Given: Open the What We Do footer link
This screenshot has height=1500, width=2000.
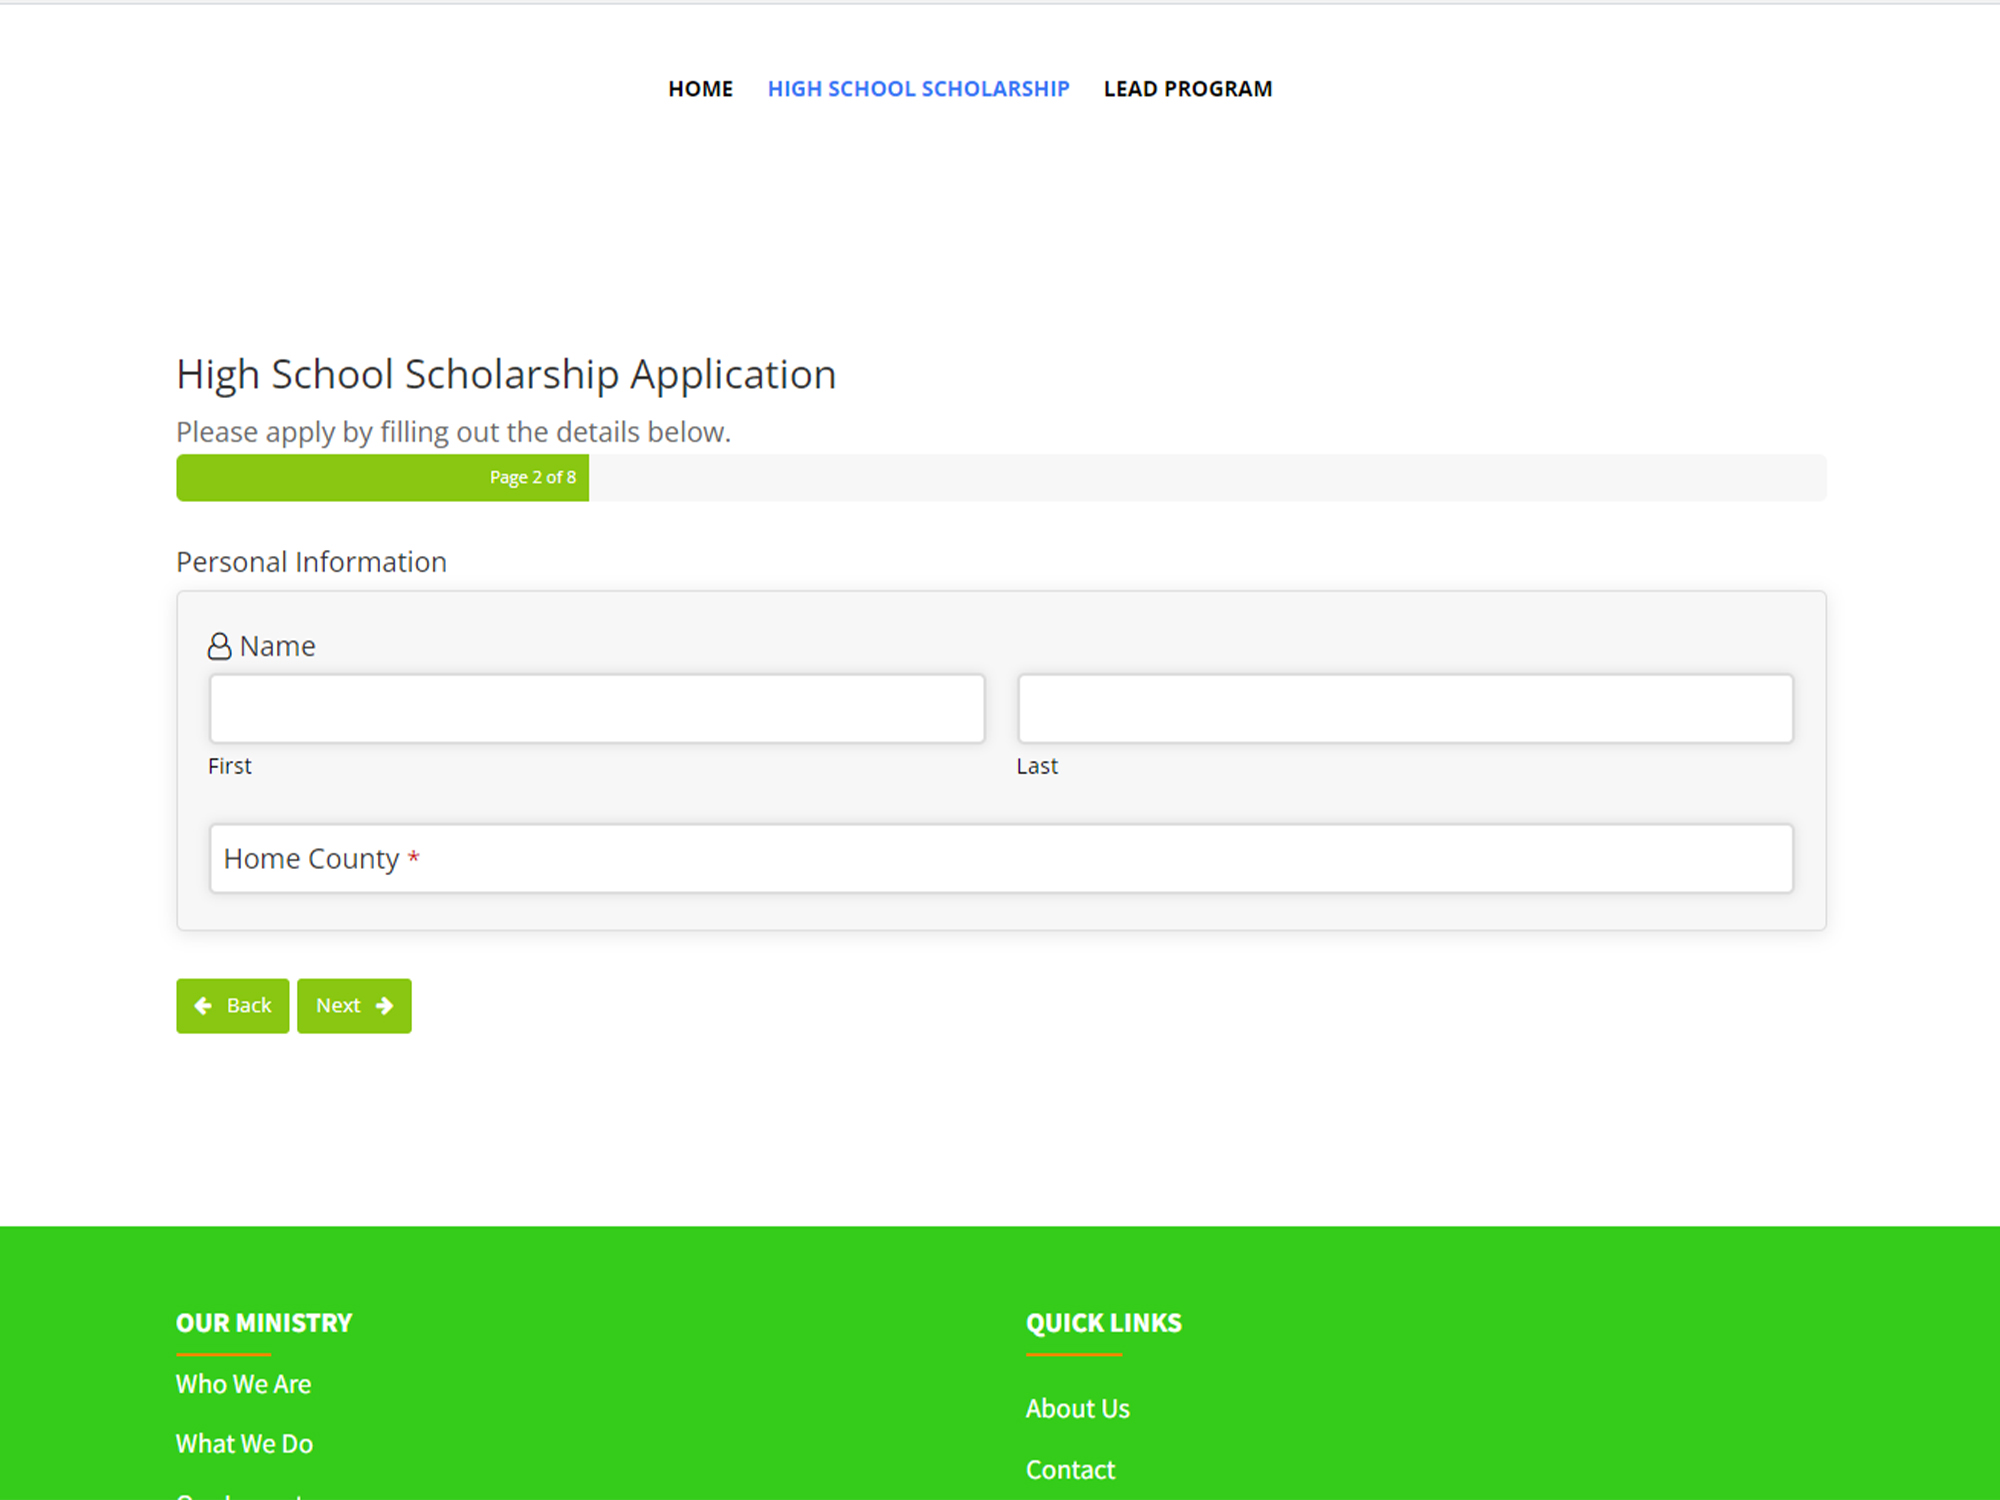Looking at the screenshot, I should 244,1444.
